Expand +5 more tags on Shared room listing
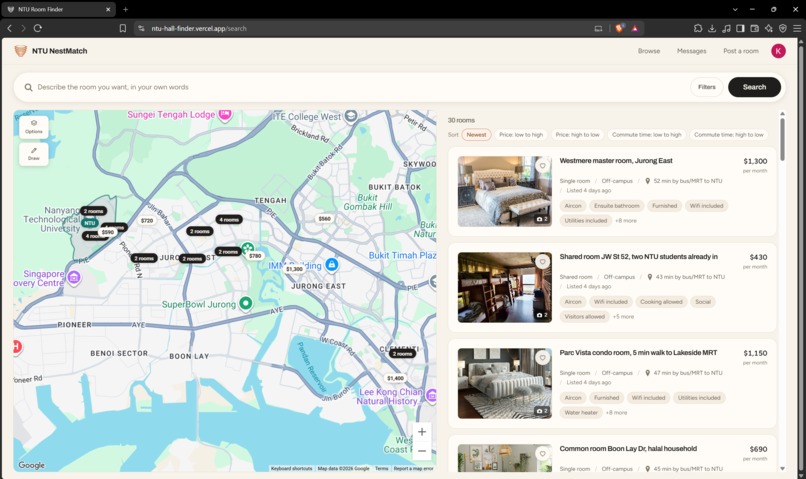 (623, 317)
